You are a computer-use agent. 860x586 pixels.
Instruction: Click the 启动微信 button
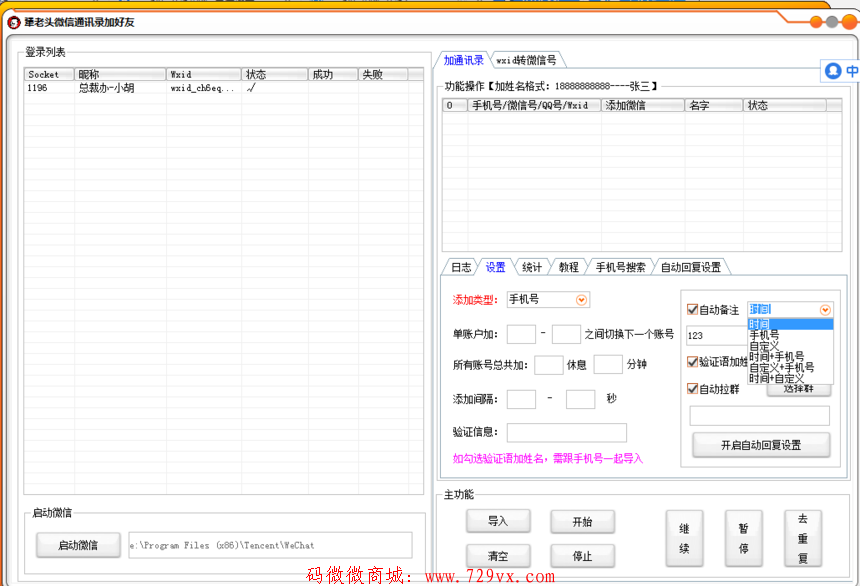pos(78,545)
